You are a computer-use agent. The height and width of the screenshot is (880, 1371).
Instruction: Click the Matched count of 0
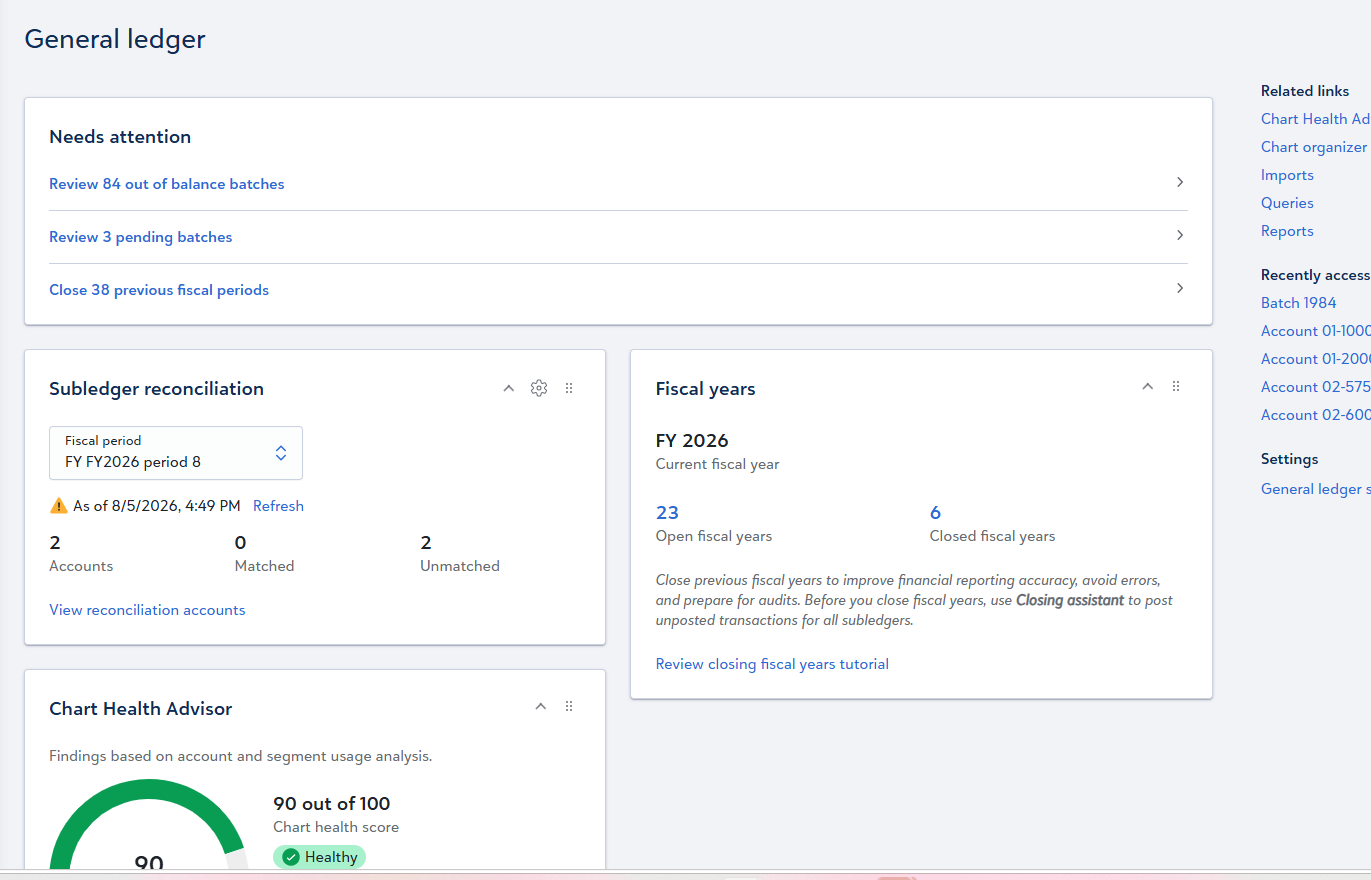(x=240, y=543)
